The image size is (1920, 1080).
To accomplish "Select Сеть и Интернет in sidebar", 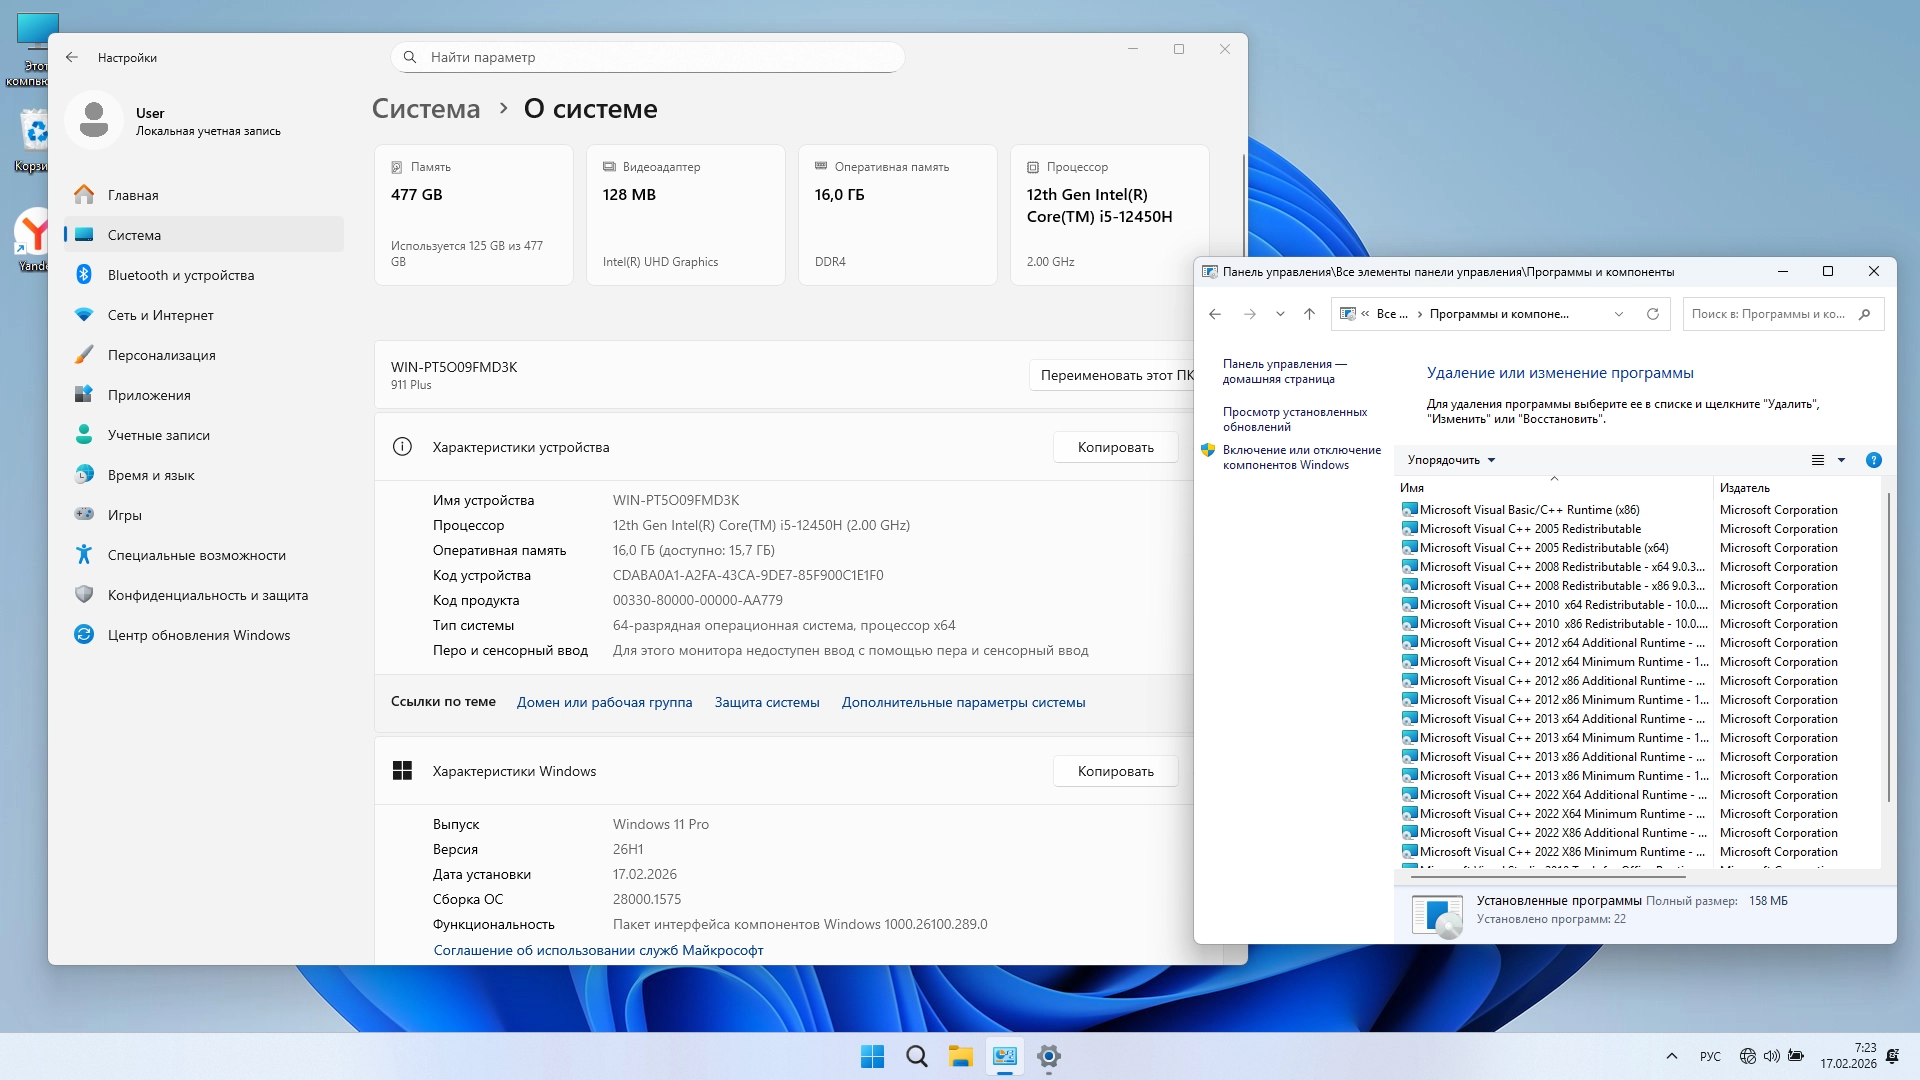I will click(x=161, y=315).
